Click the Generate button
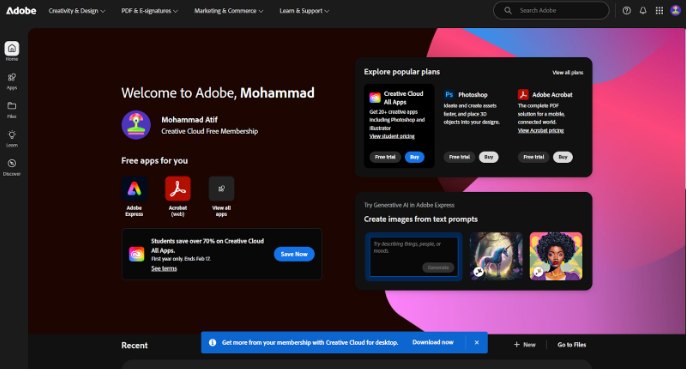This screenshot has height=369, width=687. (x=438, y=268)
